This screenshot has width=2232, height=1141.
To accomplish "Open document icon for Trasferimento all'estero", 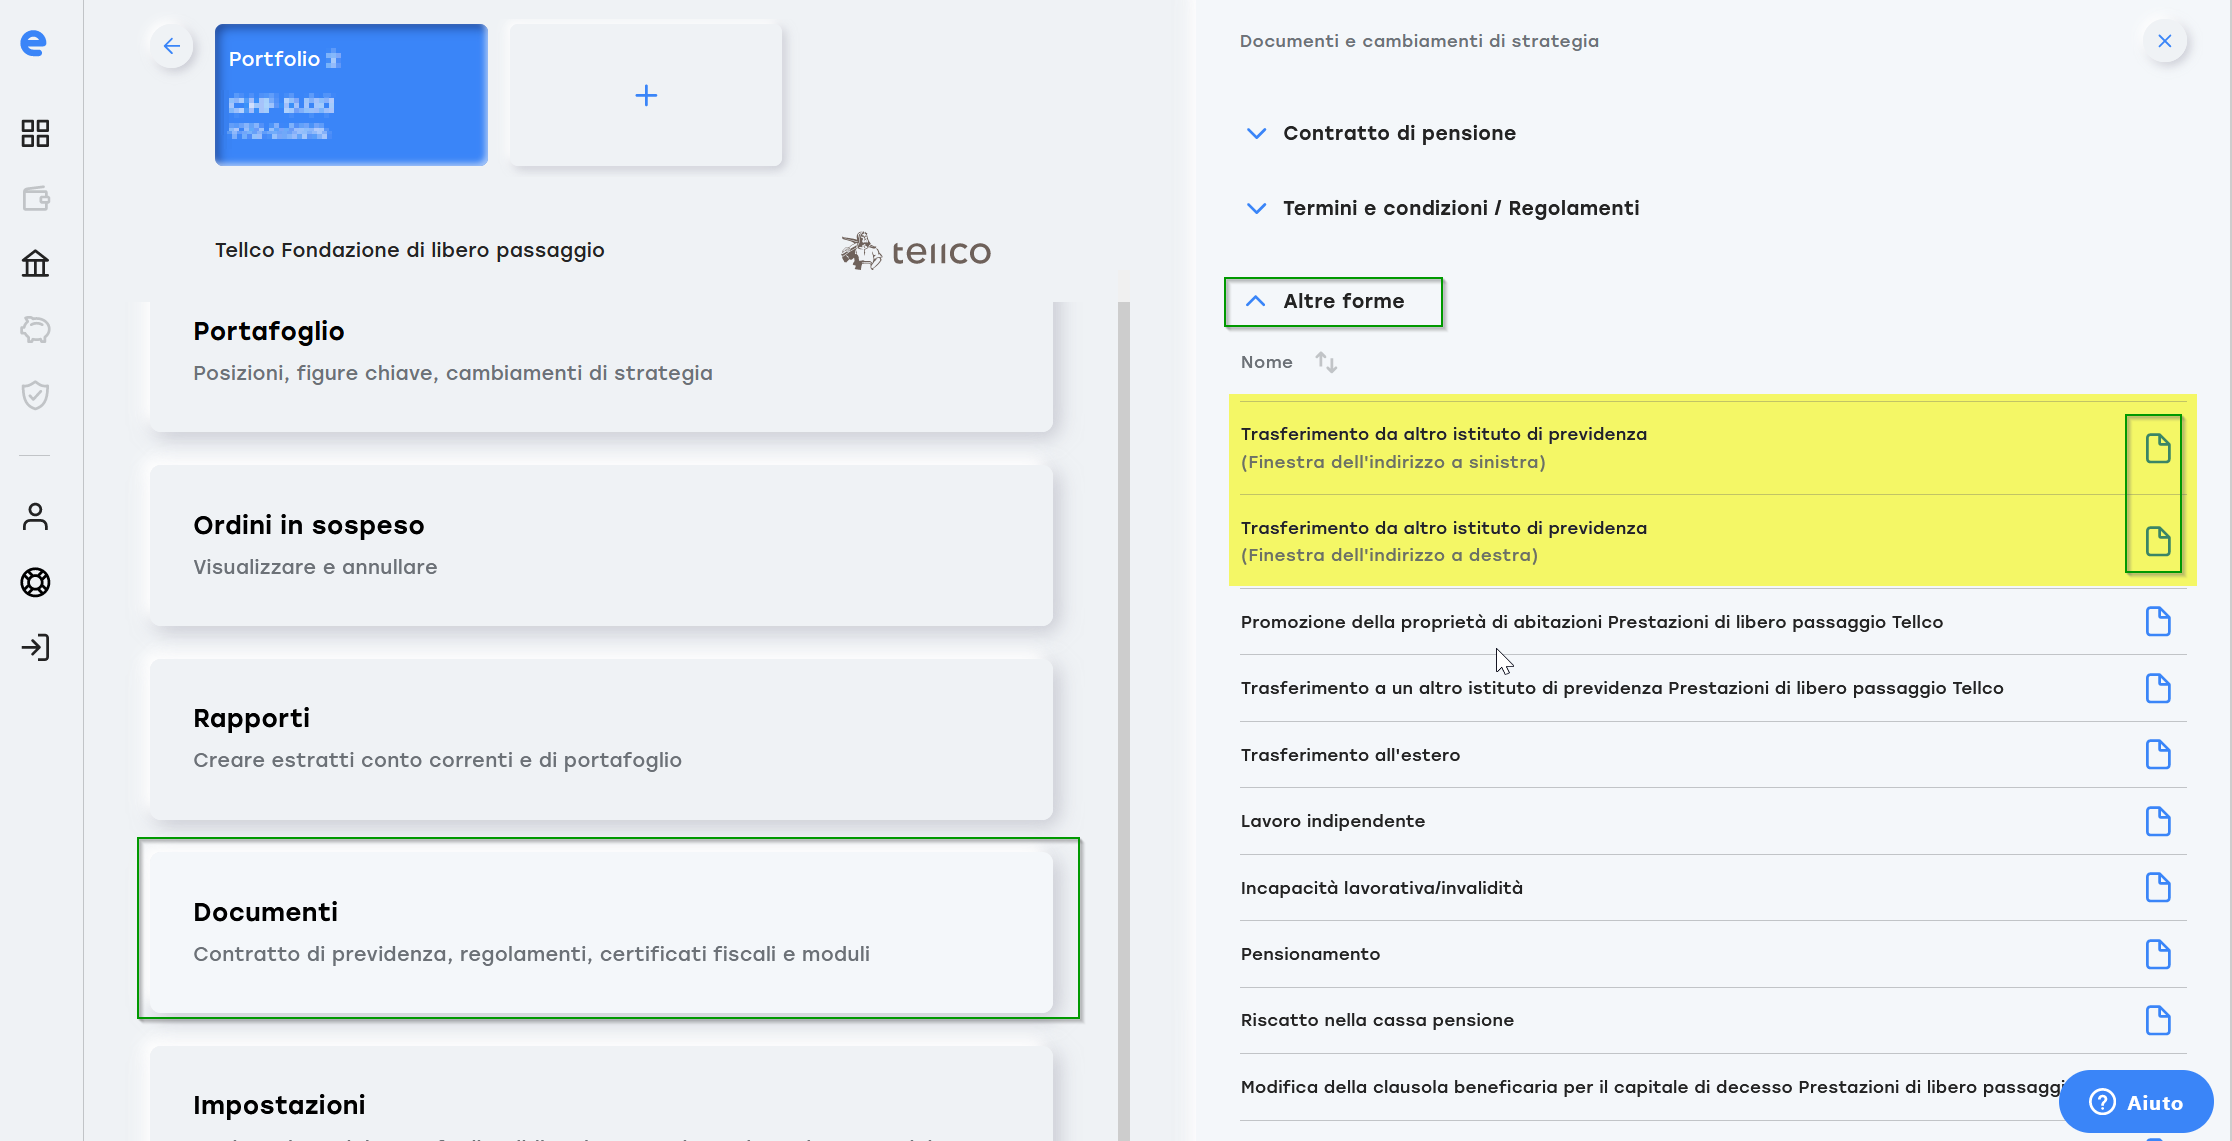I will [x=2157, y=755].
